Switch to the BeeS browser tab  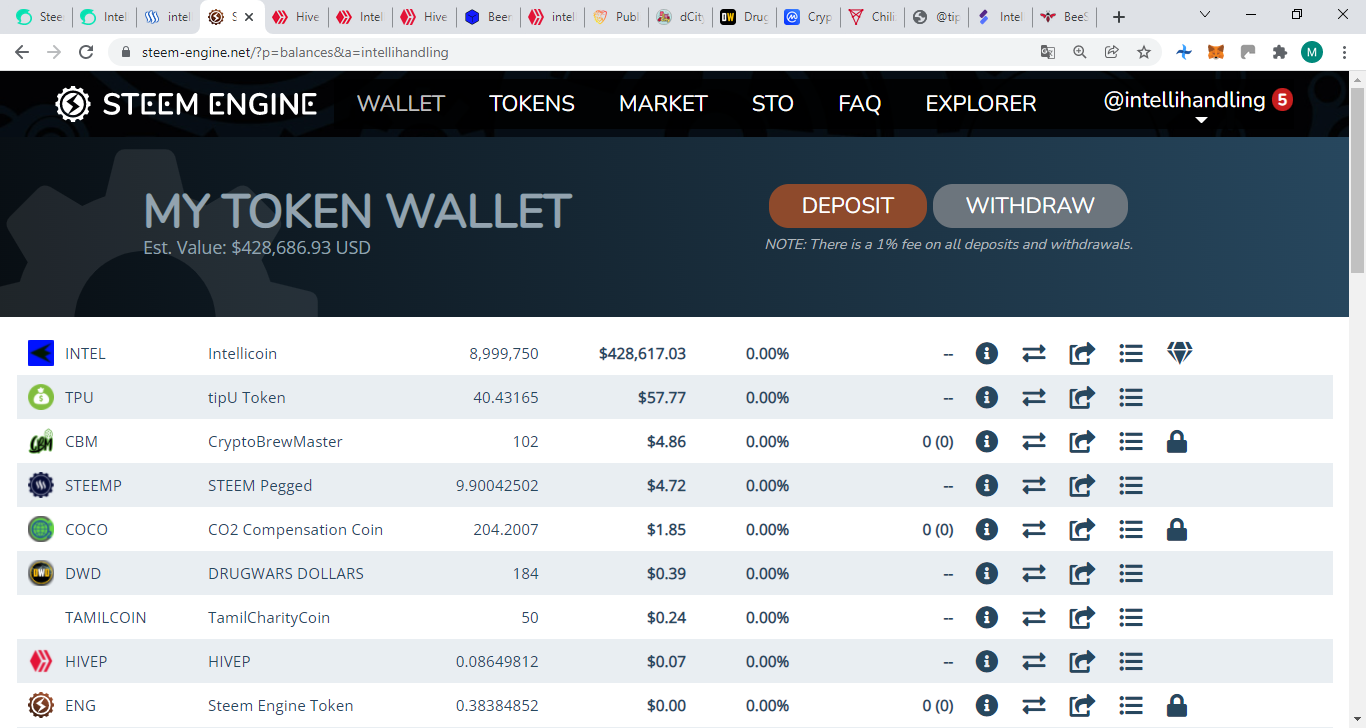[x=1066, y=17]
